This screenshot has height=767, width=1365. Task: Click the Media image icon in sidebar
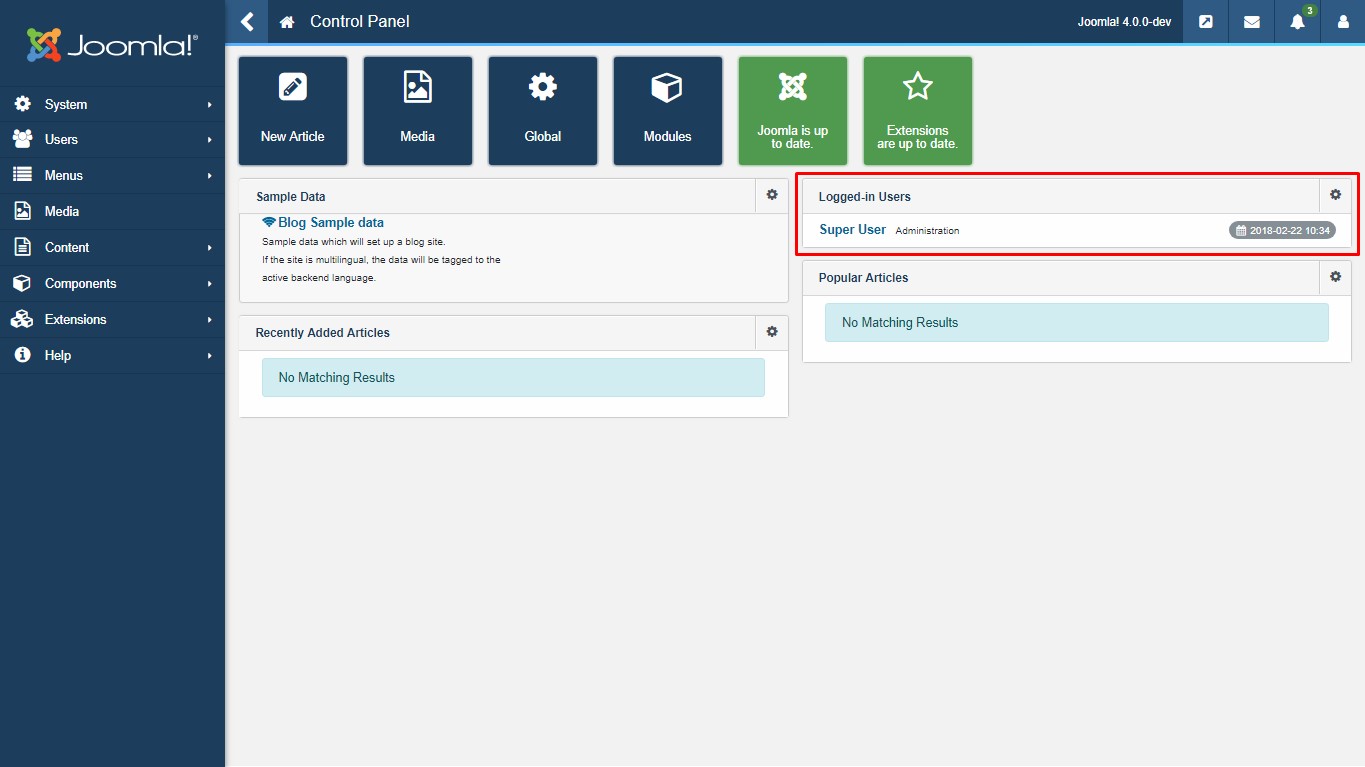click(x=22, y=211)
